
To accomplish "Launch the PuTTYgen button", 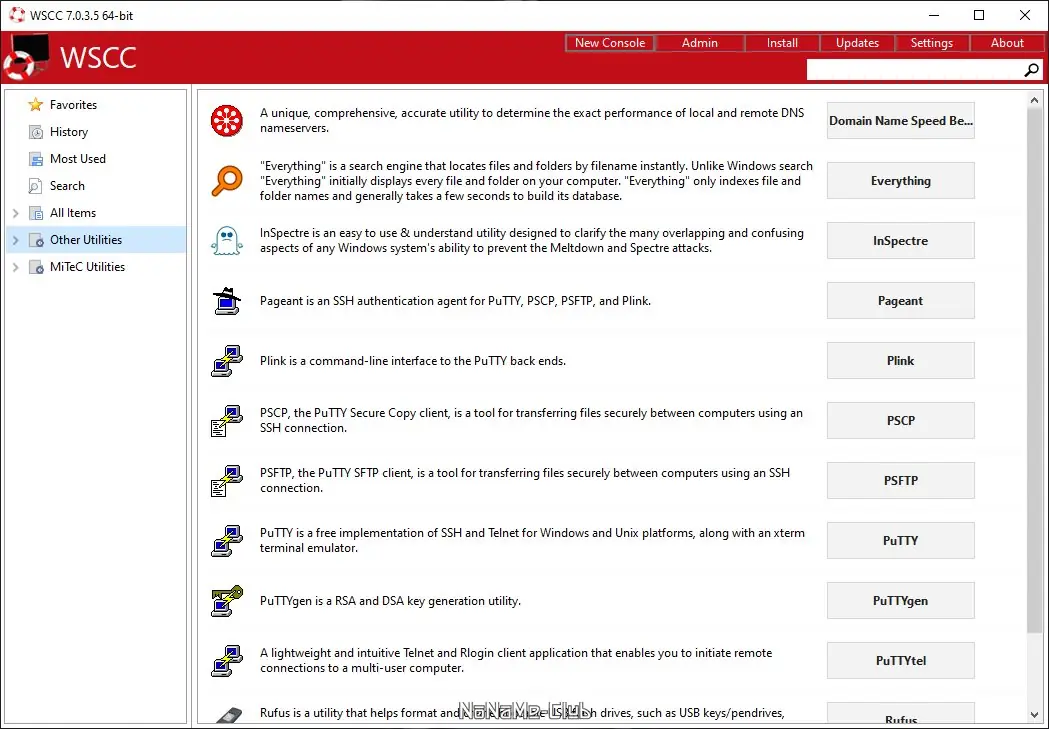I will tap(900, 601).
